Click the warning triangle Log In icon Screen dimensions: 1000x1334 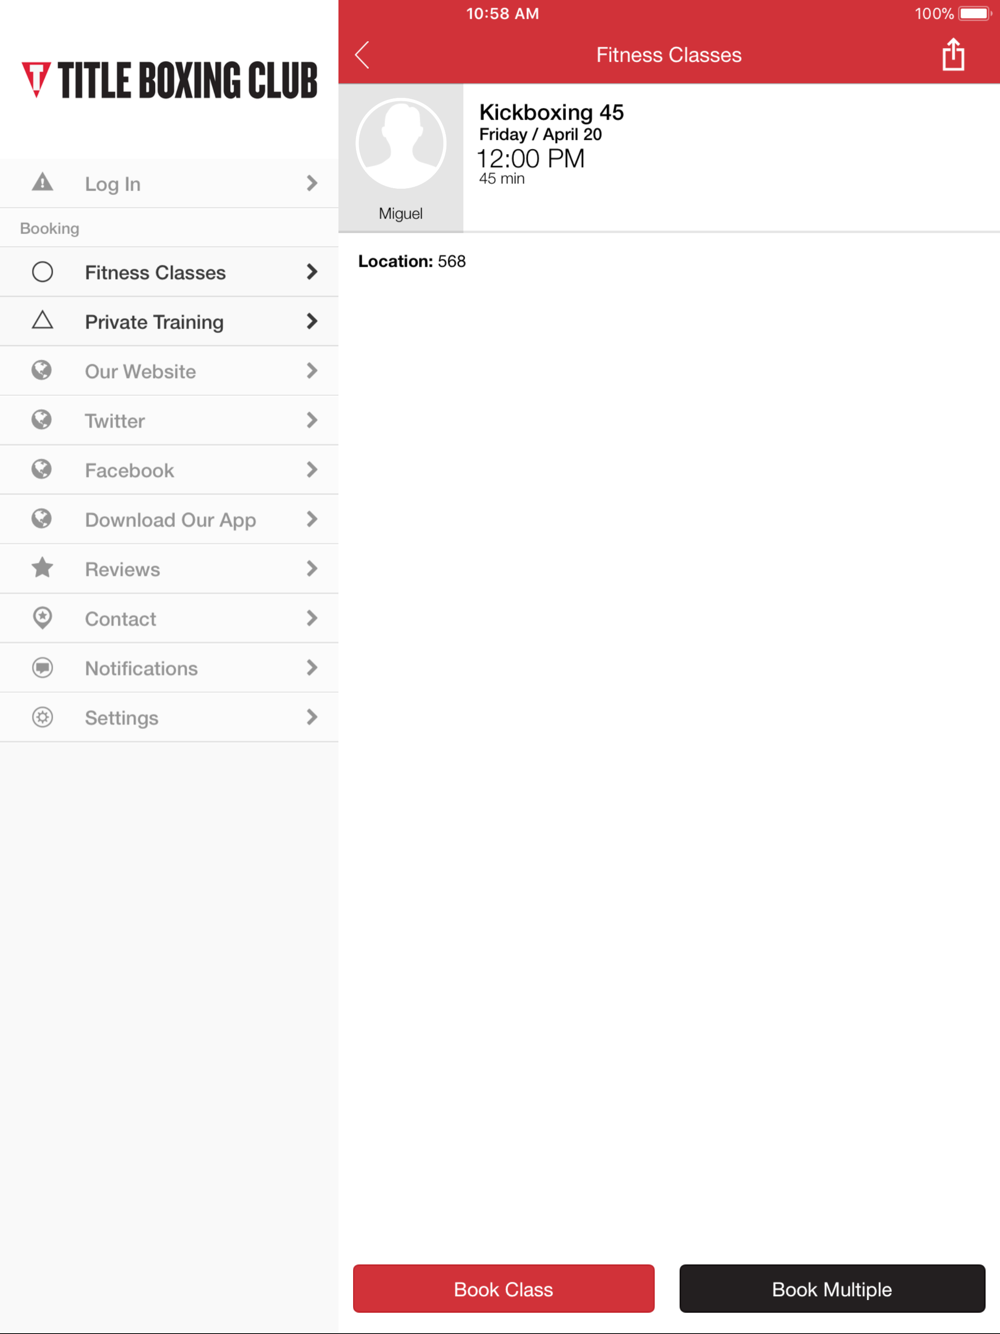point(42,183)
